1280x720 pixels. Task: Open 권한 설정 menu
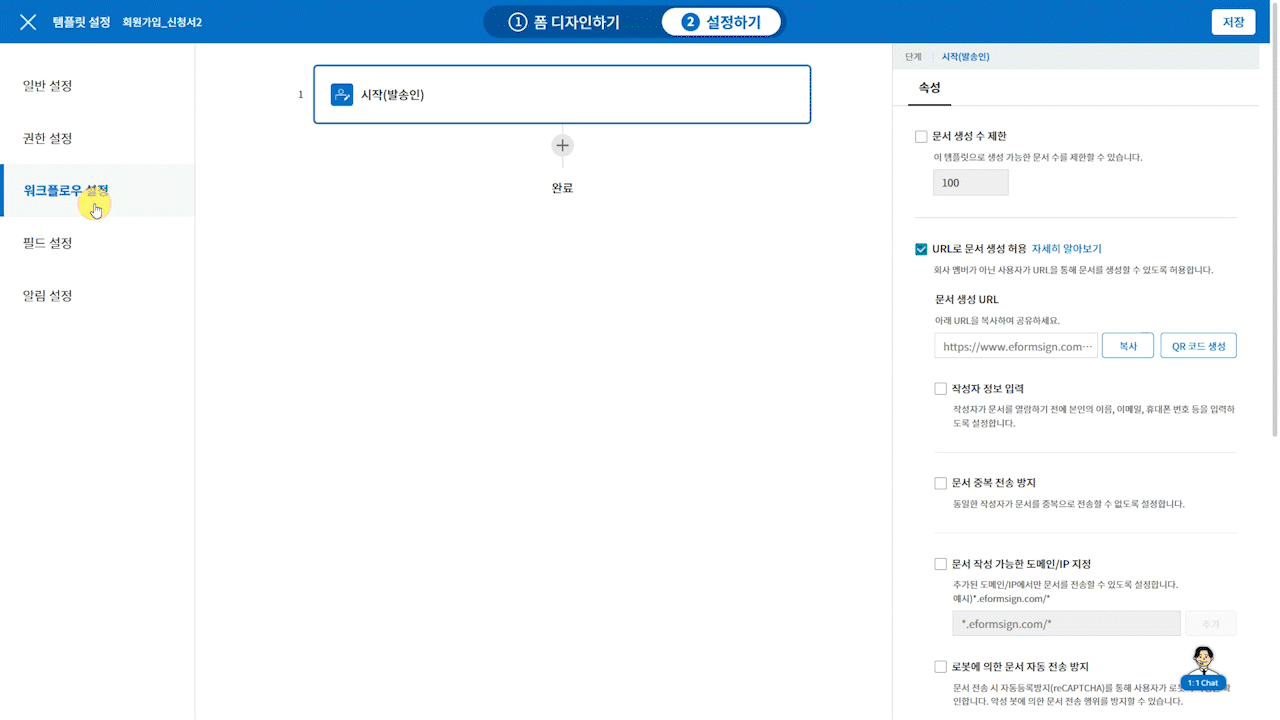[48, 138]
